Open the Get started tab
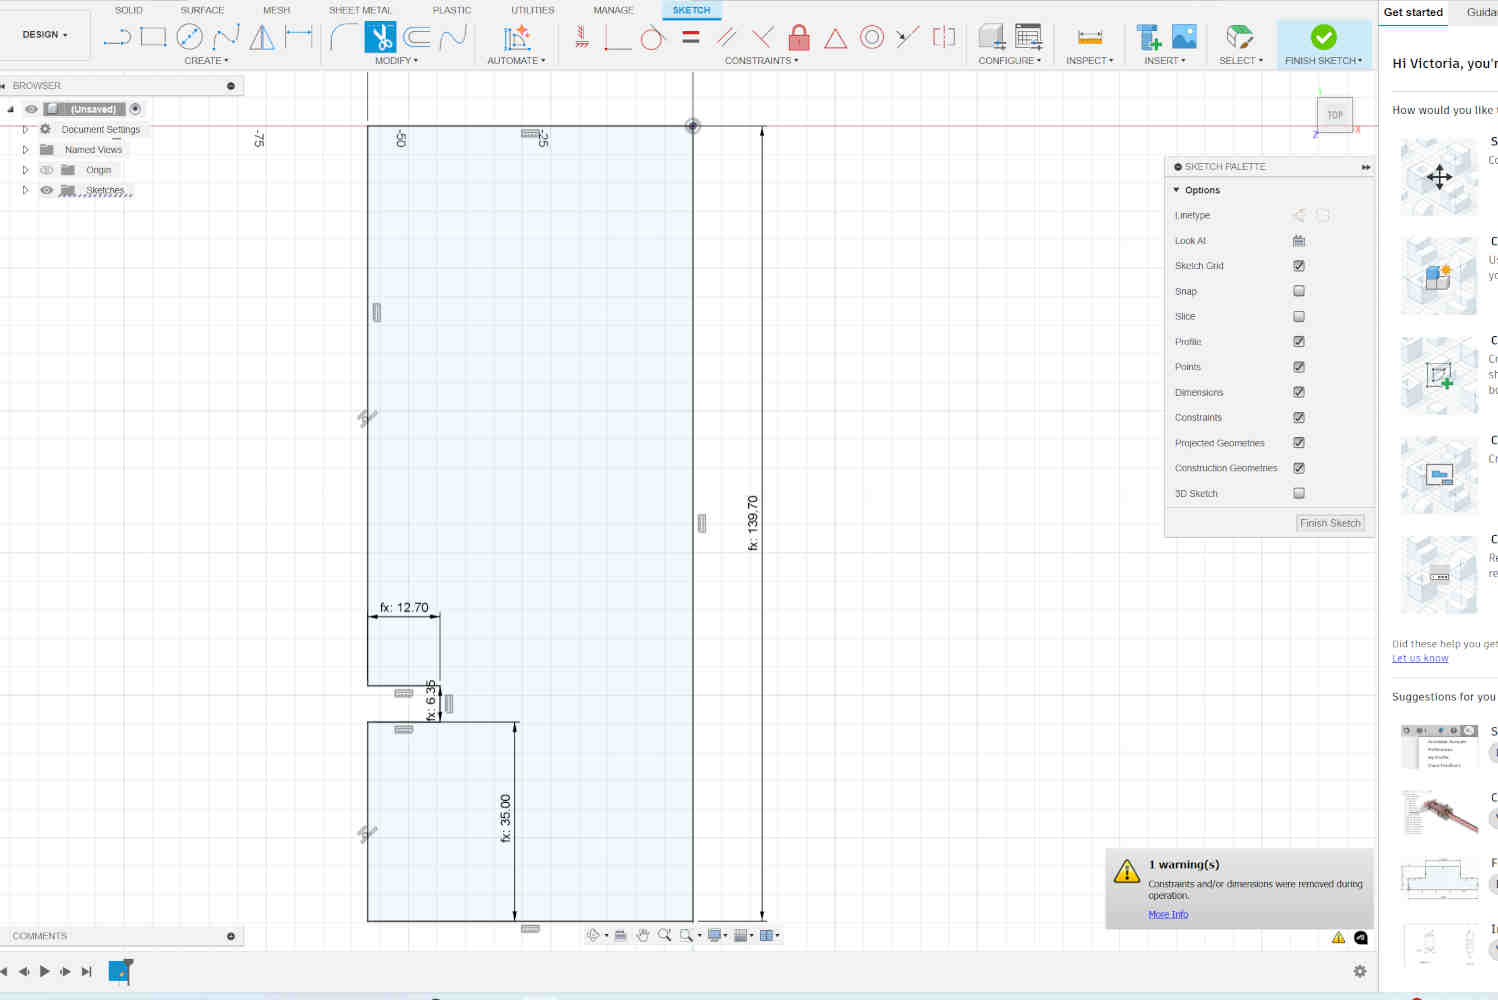This screenshot has width=1498, height=1000. pos(1413,12)
